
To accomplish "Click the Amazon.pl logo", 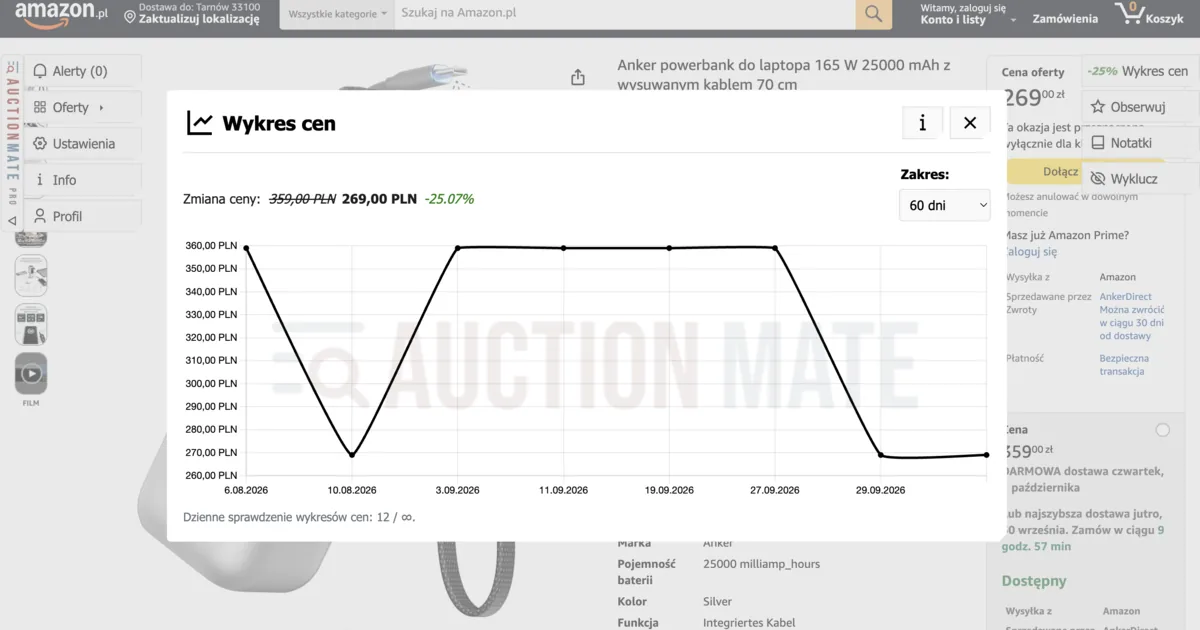I will tap(61, 13).
